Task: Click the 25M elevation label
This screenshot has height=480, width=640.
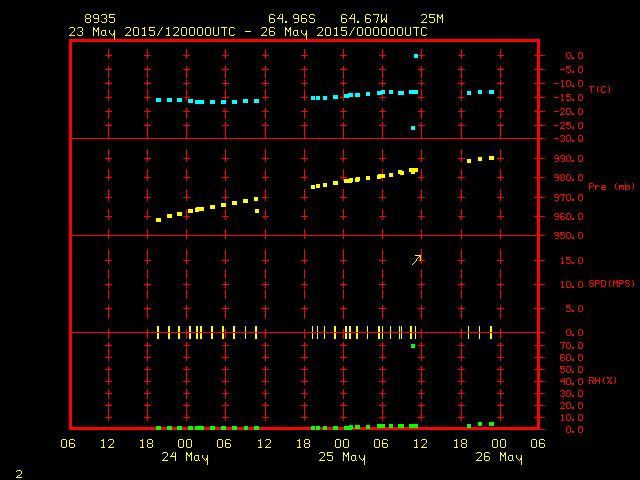Action: 432,19
